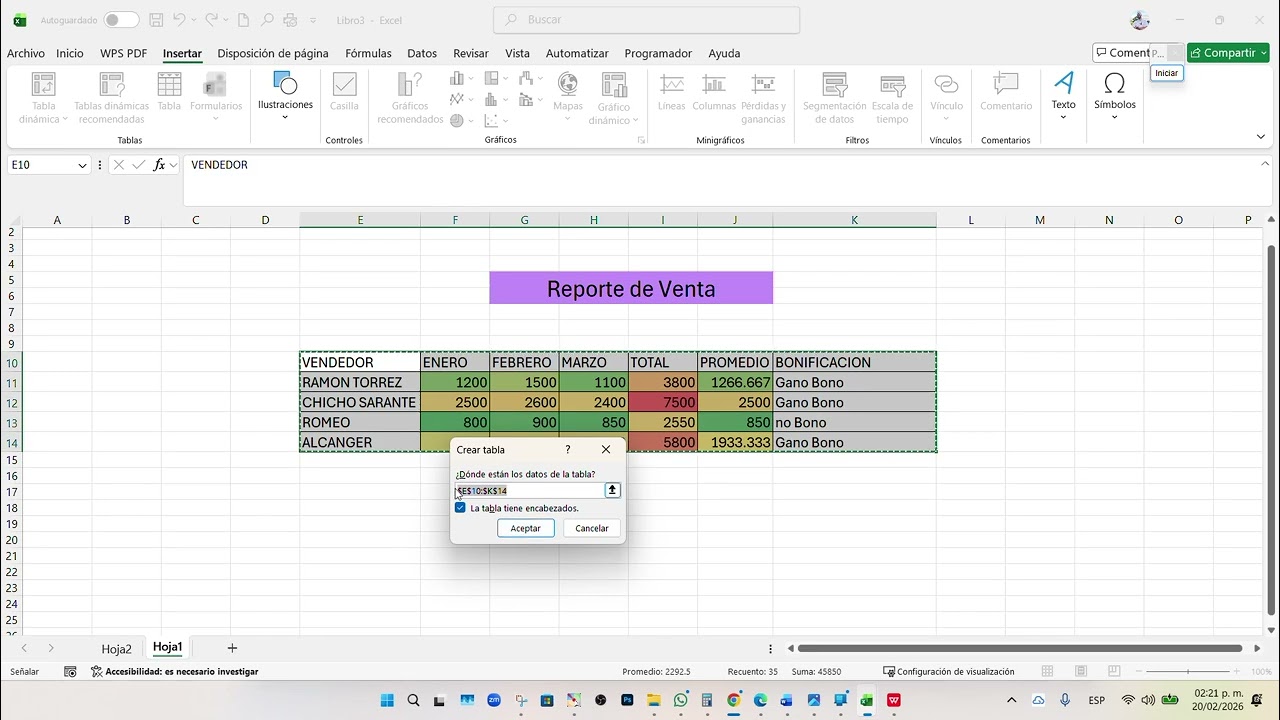
Task: Expand the formula bar
Action: [1264, 164]
